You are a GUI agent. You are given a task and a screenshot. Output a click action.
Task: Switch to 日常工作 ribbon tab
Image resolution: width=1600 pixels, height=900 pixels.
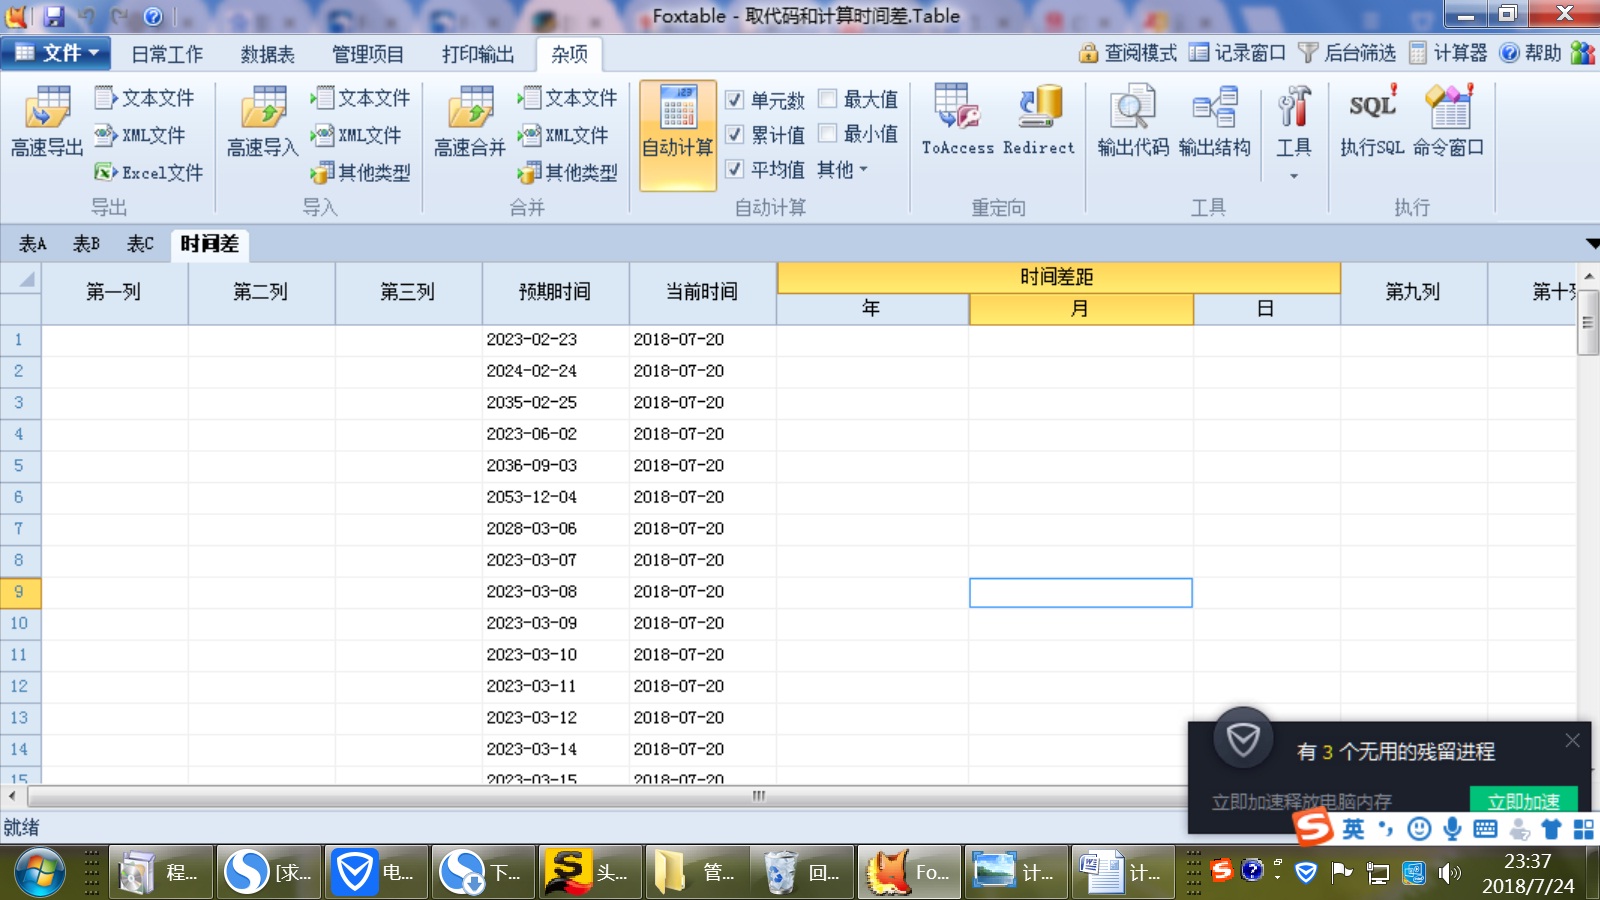click(x=167, y=54)
